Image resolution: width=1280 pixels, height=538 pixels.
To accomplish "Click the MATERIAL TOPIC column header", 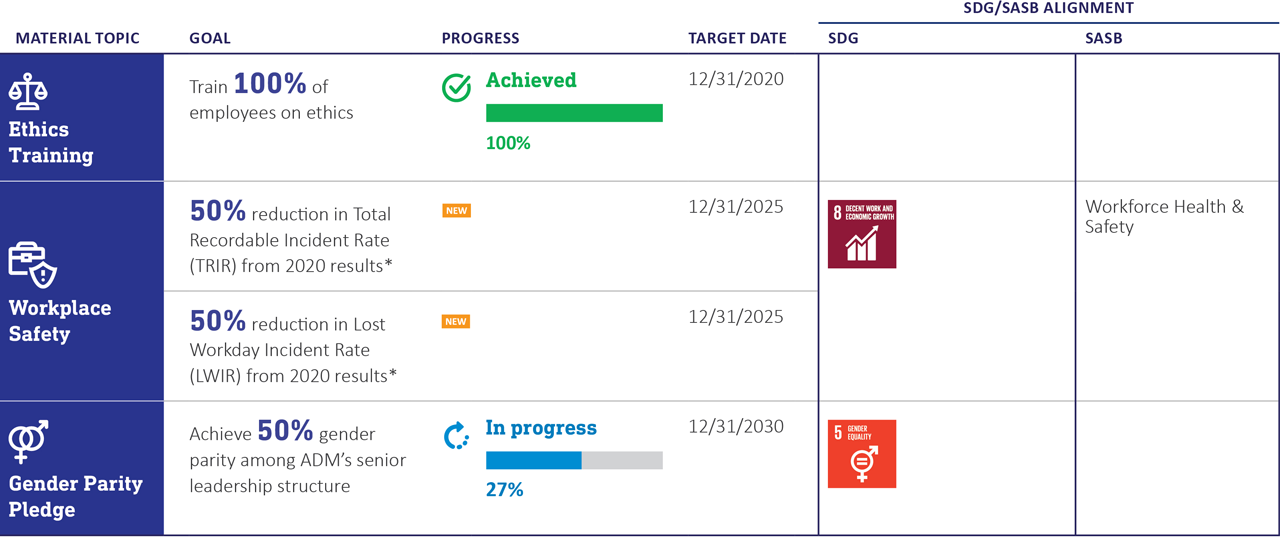I will coord(77,39).
